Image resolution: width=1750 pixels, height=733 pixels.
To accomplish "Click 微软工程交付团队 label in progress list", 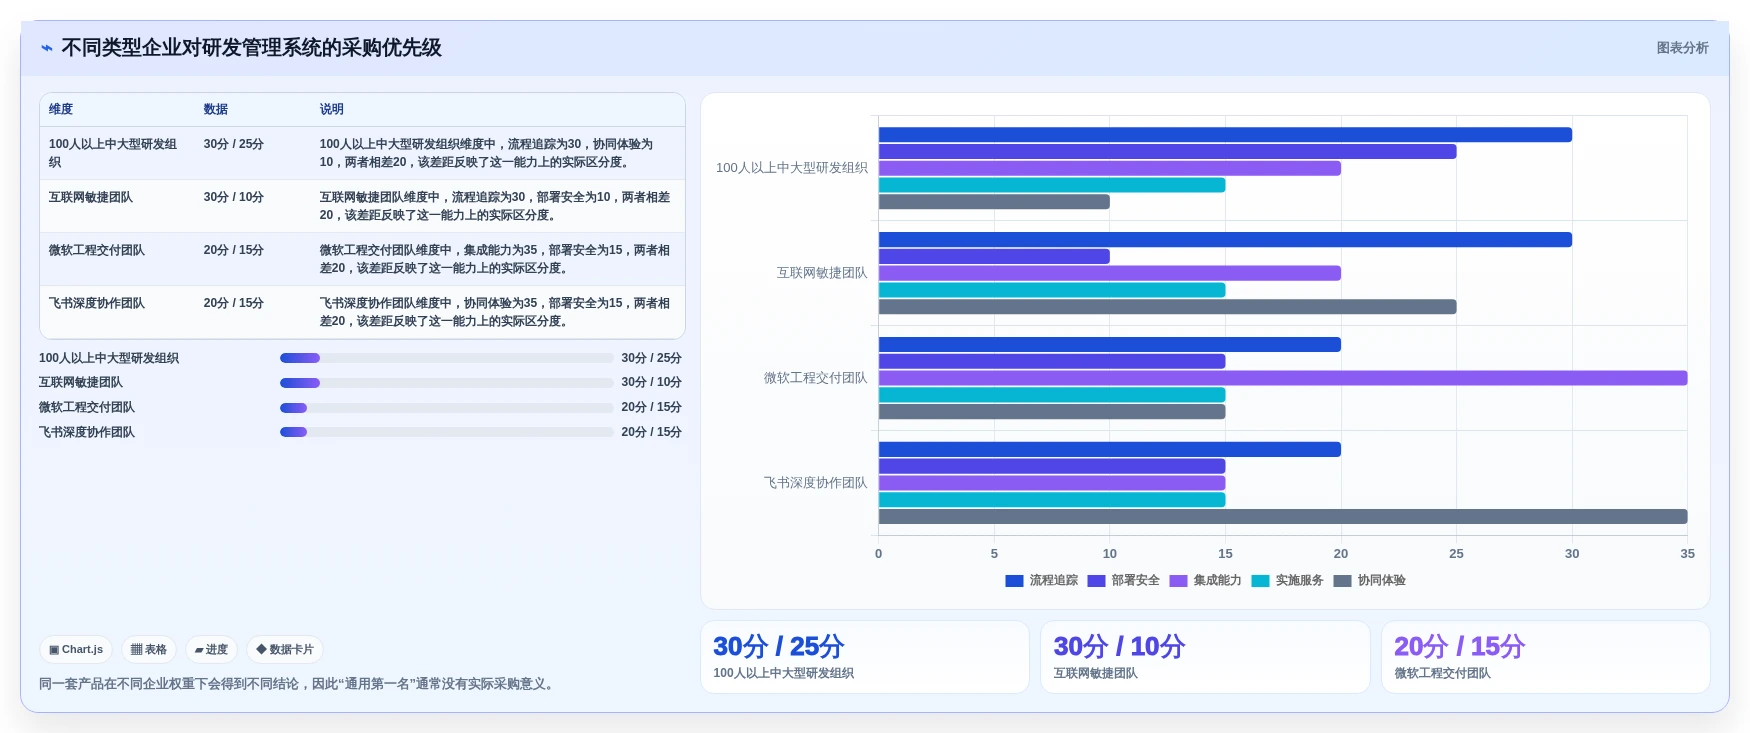I will tap(87, 407).
